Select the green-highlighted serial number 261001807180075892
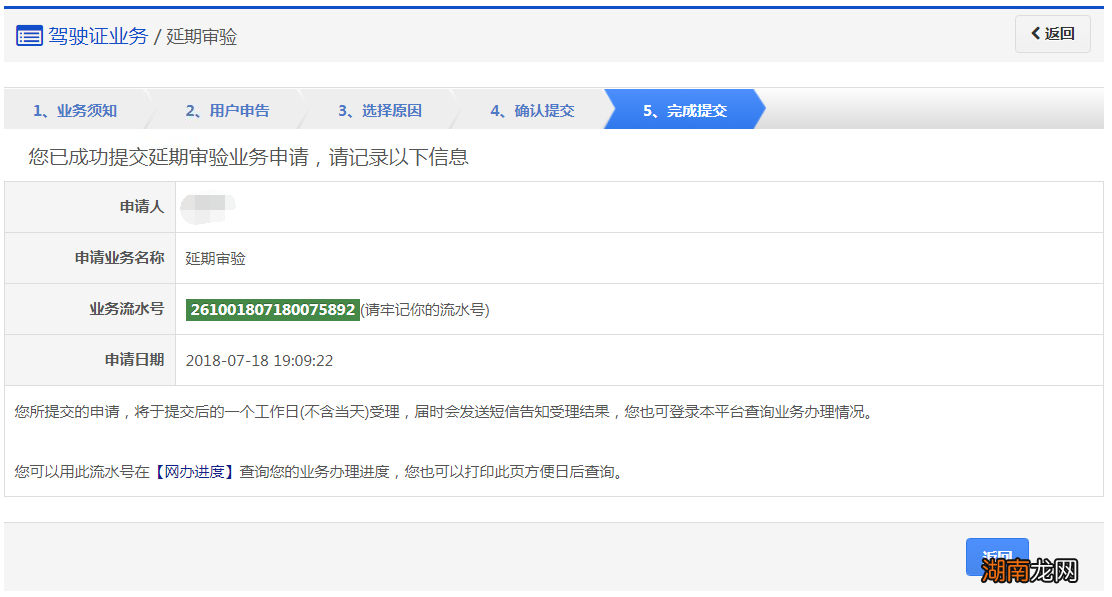Viewport: 1112px width, 597px height. [274, 309]
